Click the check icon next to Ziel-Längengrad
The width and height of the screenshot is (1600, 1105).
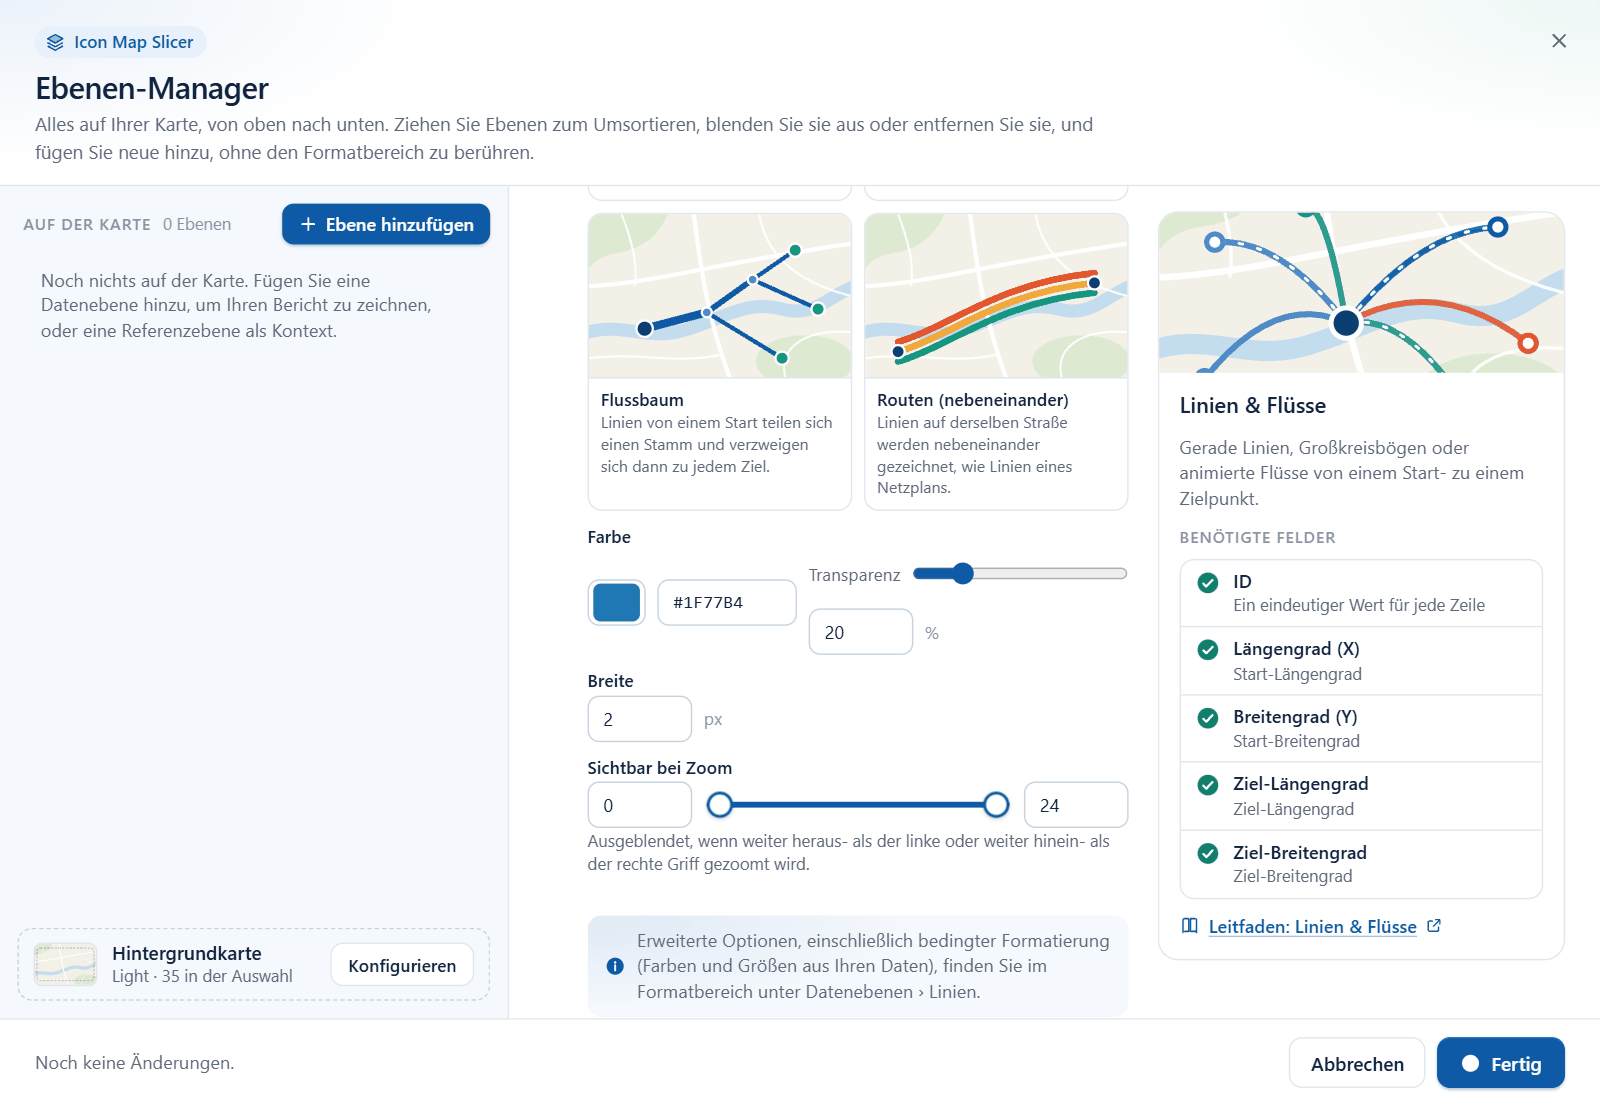1207,785
